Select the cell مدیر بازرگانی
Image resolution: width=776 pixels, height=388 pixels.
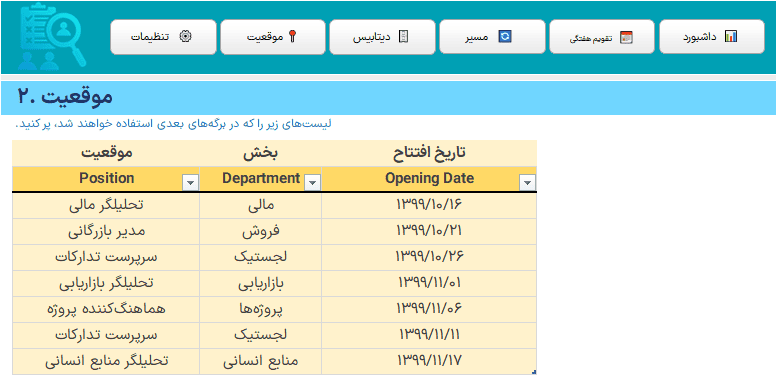(106, 231)
